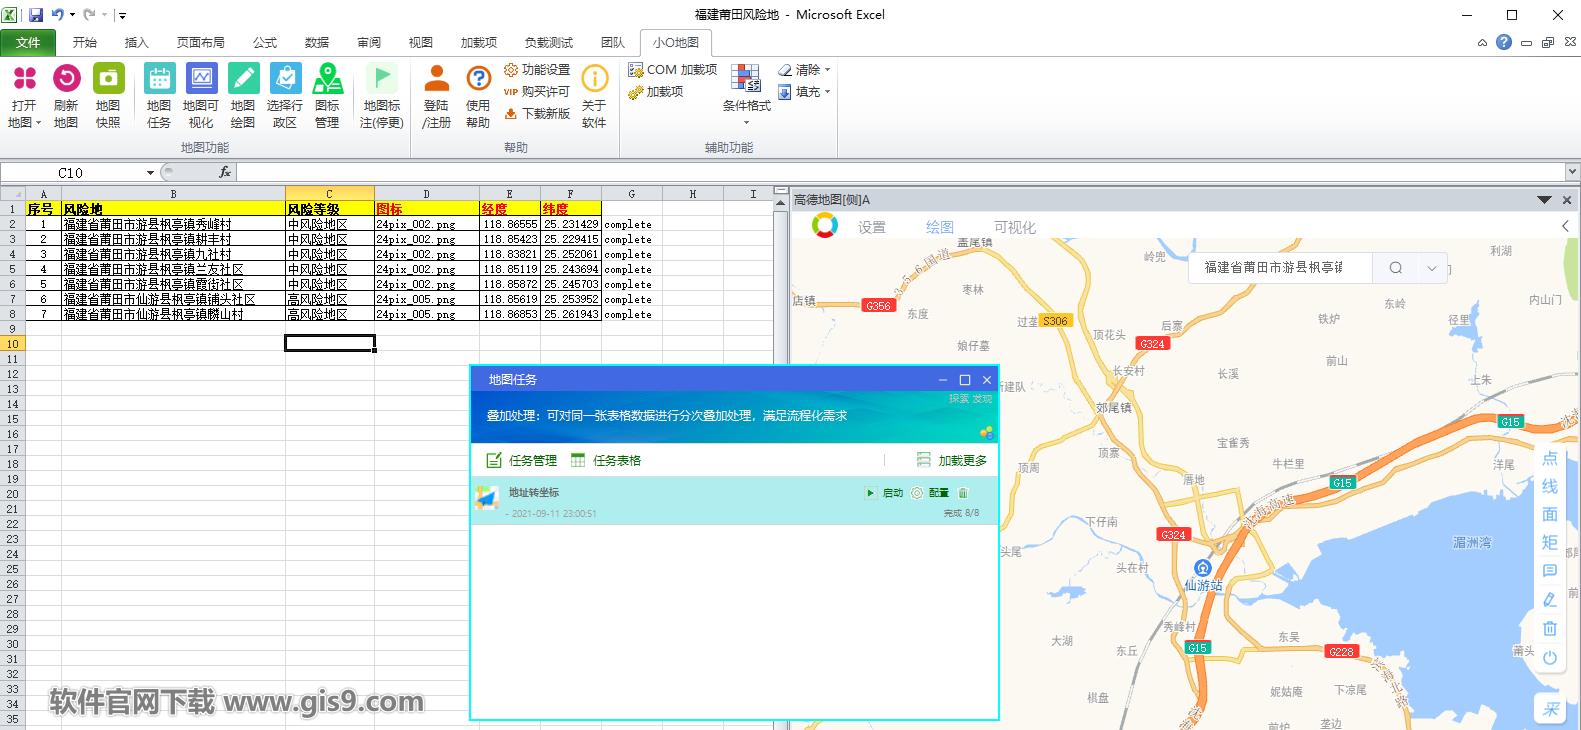Open the Name Box dropdown arrow
The width and height of the screenshot is (1581, 730).
[x=150, y=173]
